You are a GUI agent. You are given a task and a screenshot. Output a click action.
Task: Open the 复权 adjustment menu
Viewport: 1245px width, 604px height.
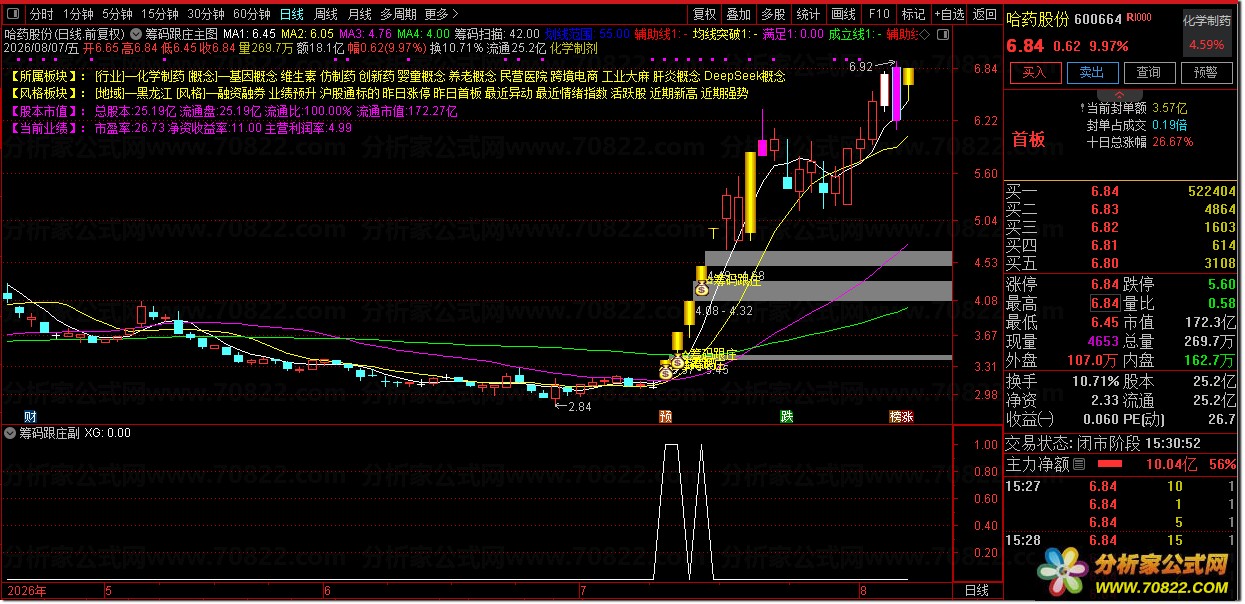tap(705, 15)
